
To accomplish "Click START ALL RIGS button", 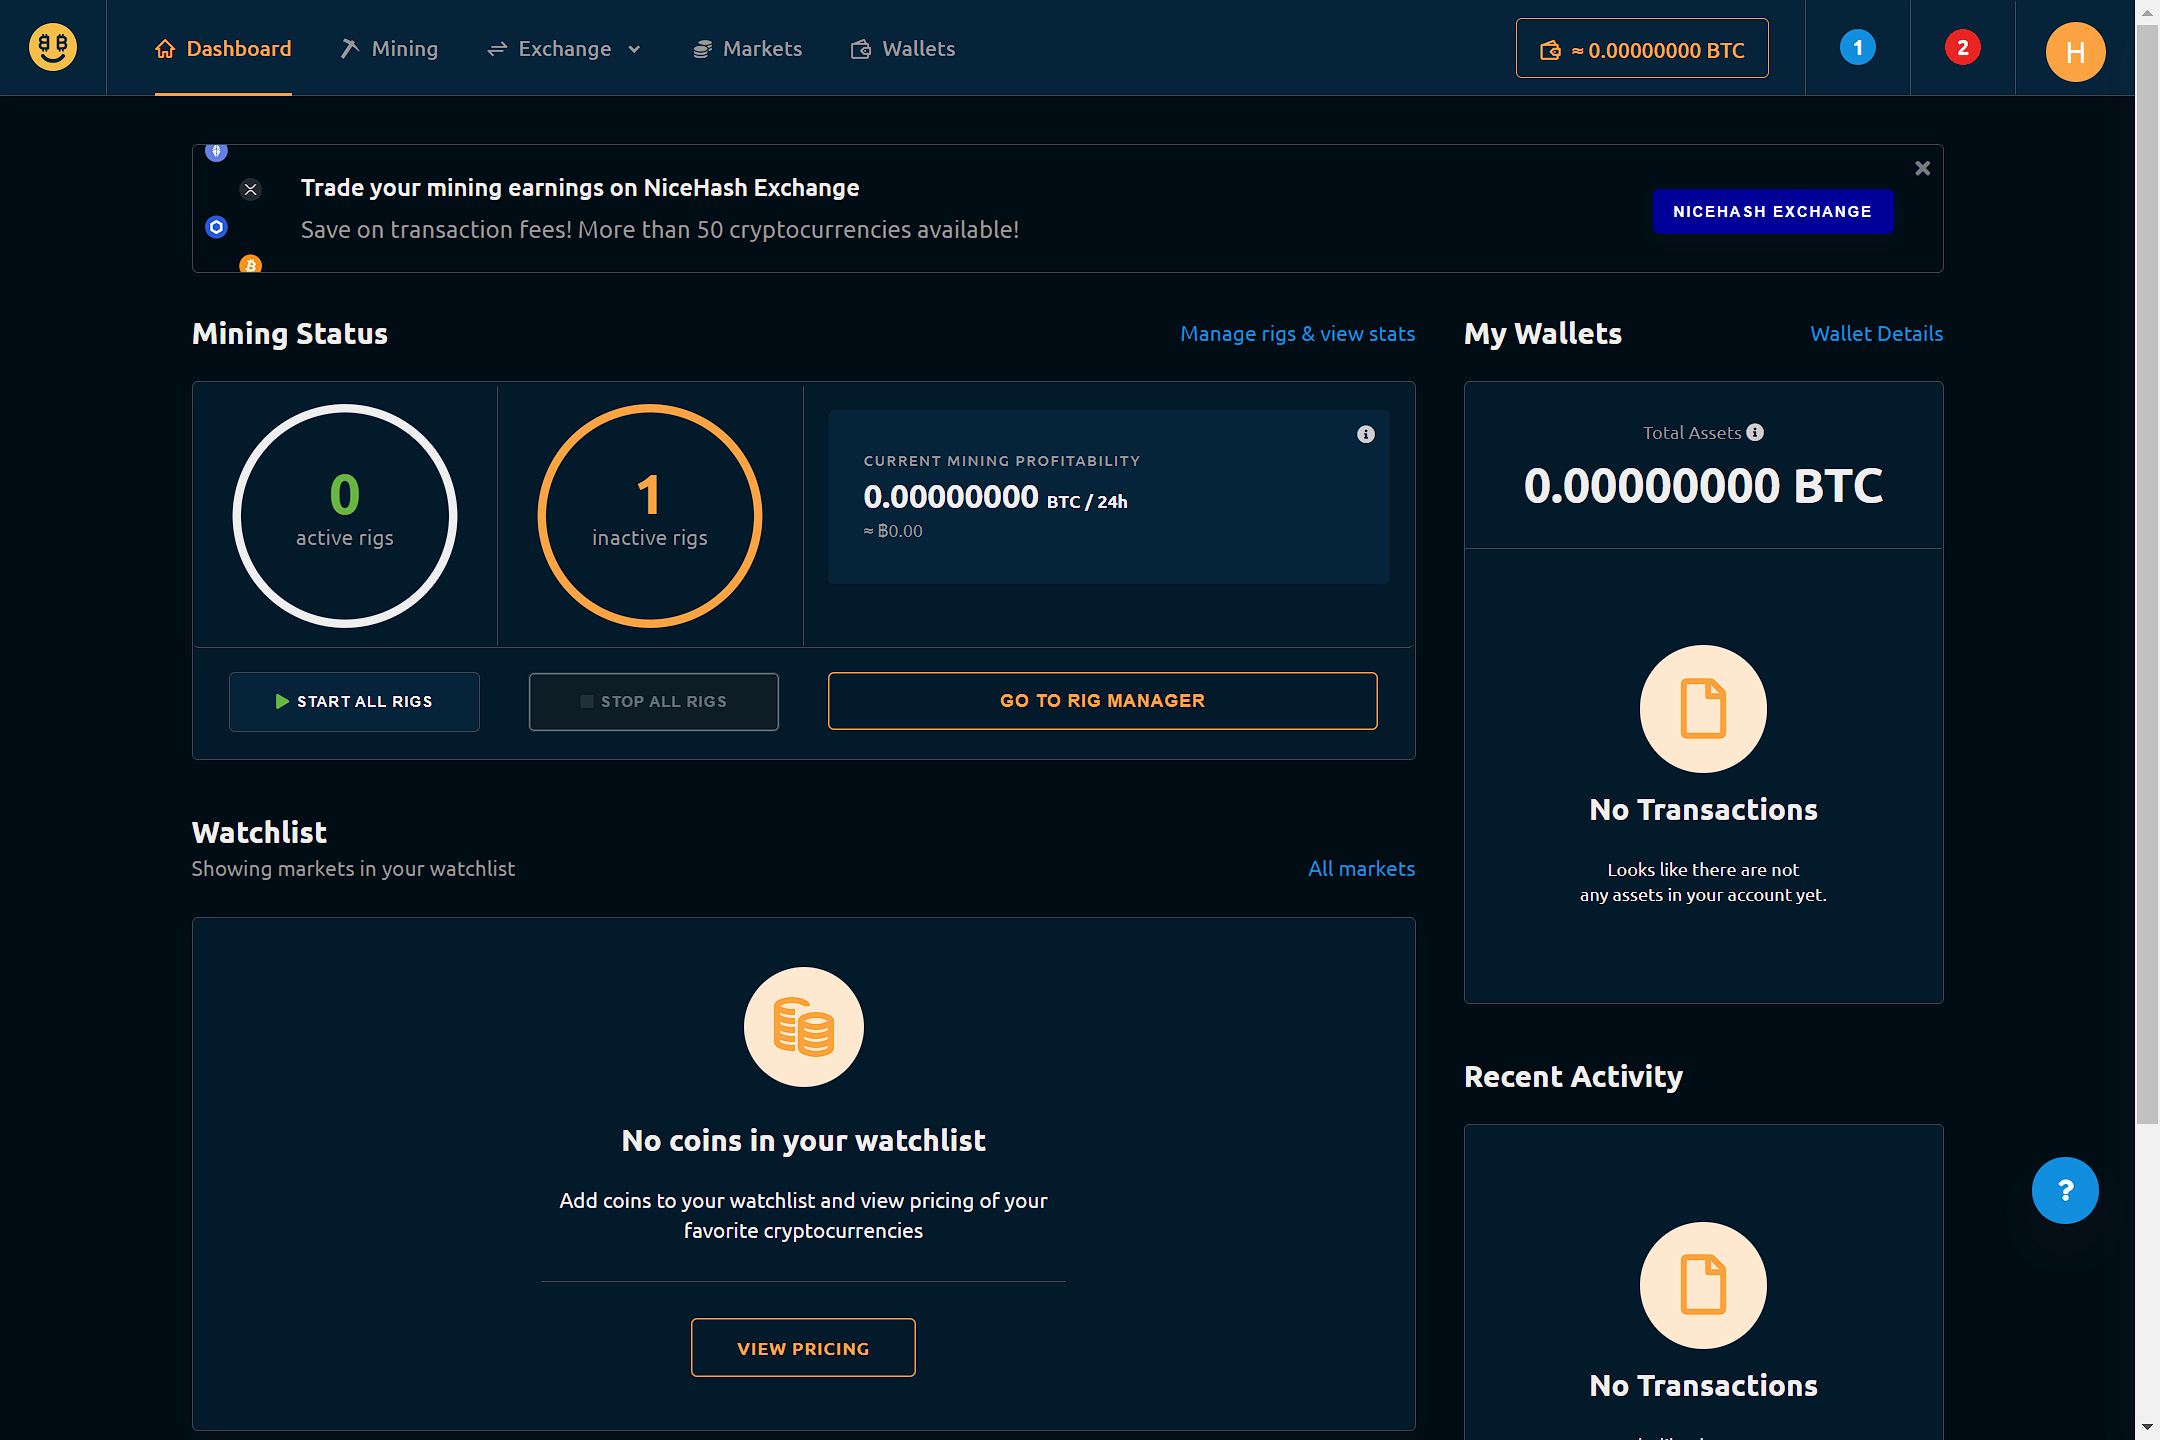I will 354,701.
